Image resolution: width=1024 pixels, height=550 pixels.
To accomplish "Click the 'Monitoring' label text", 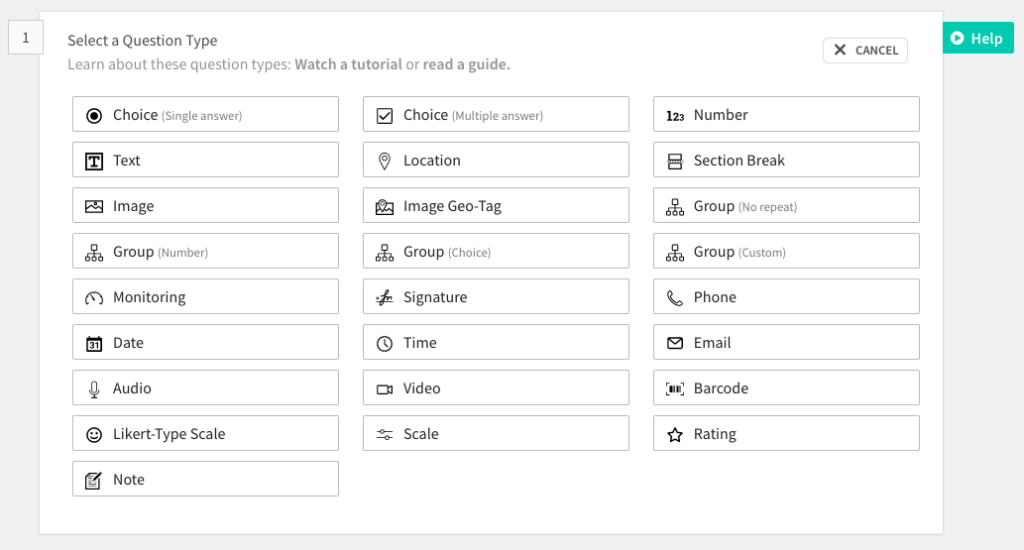I will 150,297.
